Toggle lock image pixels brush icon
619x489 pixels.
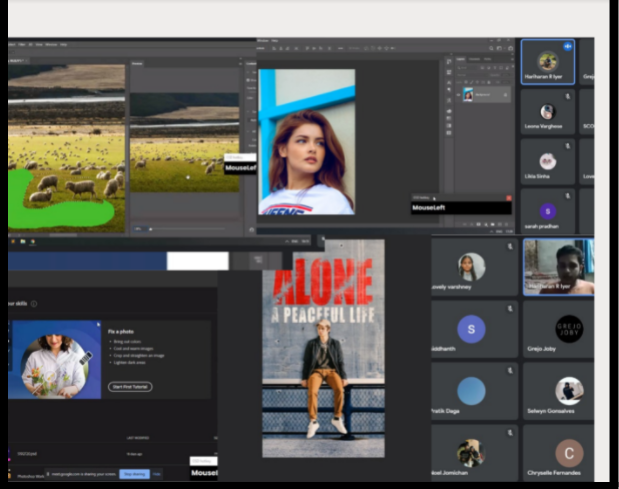coord(471,82)
